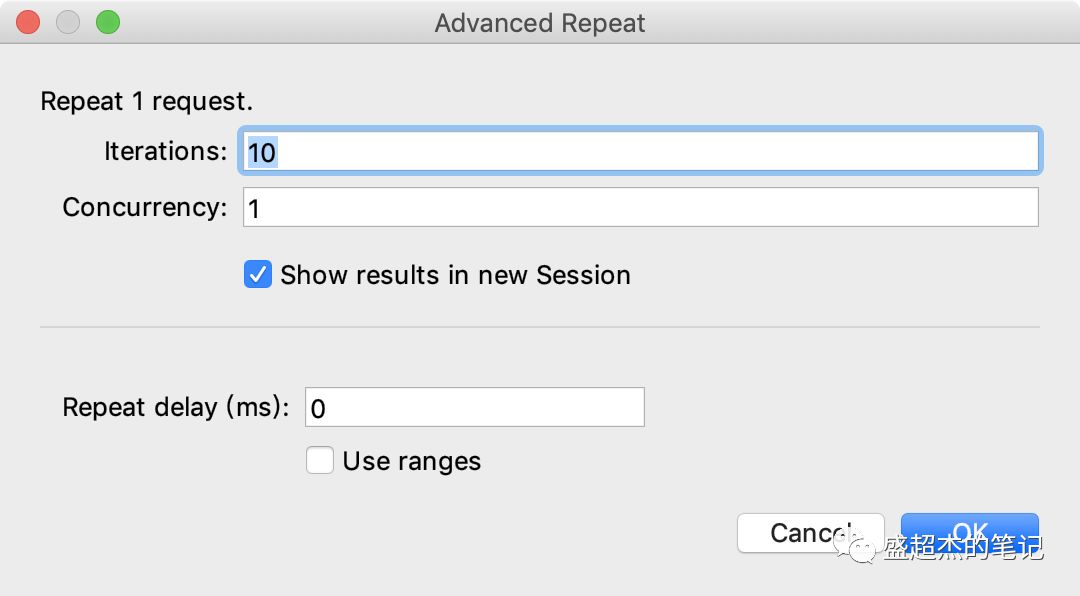
Task: Click the Iterations label
Action: click(165, 151)
